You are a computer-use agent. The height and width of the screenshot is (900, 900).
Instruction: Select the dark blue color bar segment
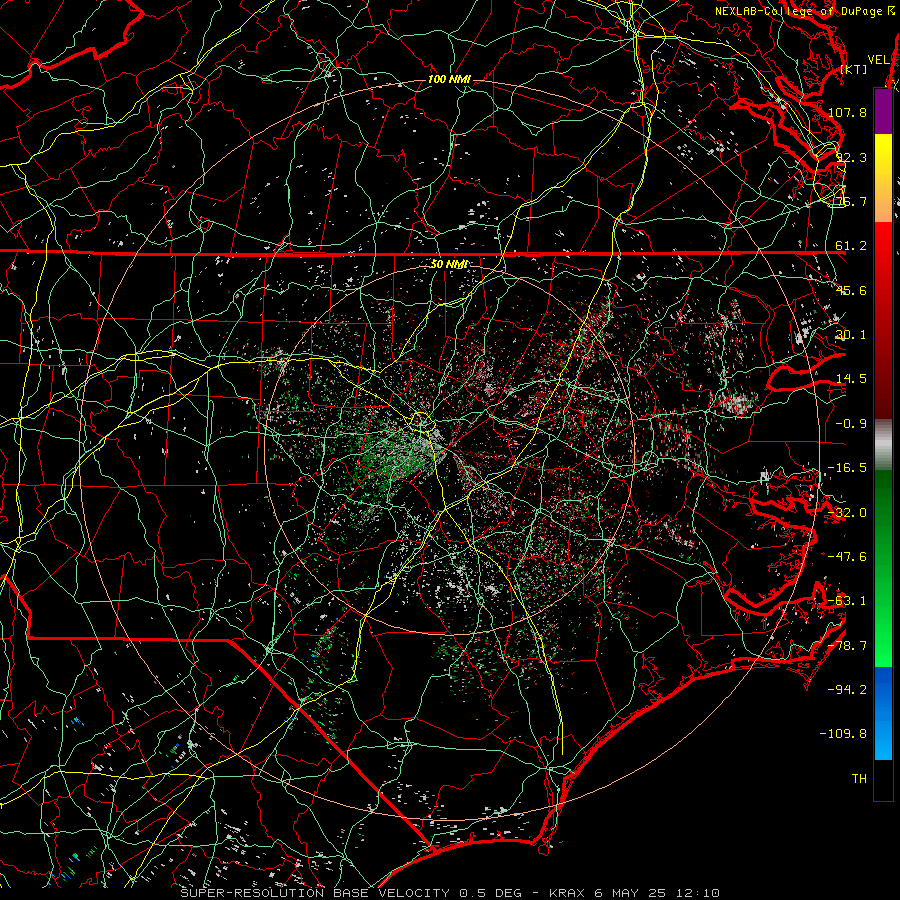coord(883,689)
